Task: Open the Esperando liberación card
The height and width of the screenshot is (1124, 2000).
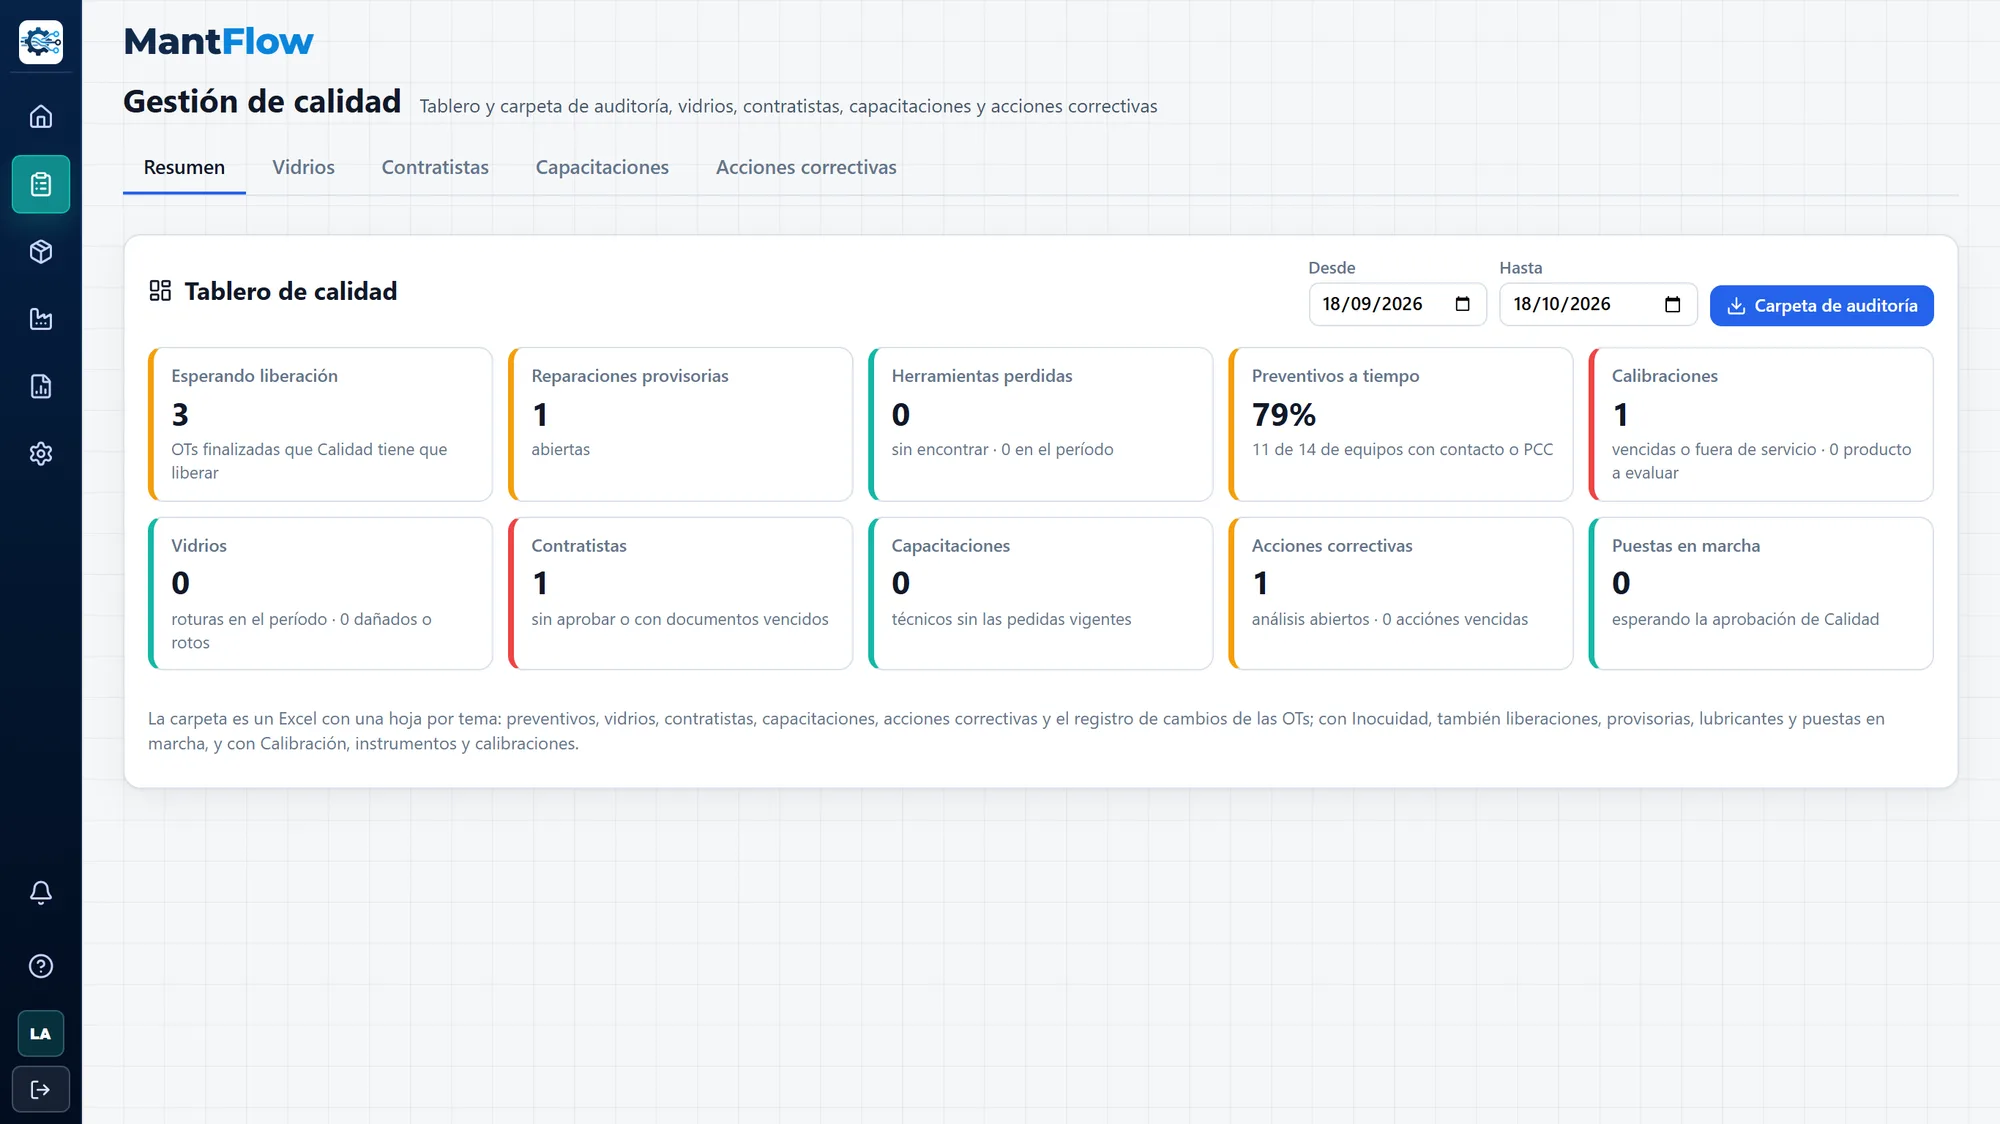Action: coord(320,424)
